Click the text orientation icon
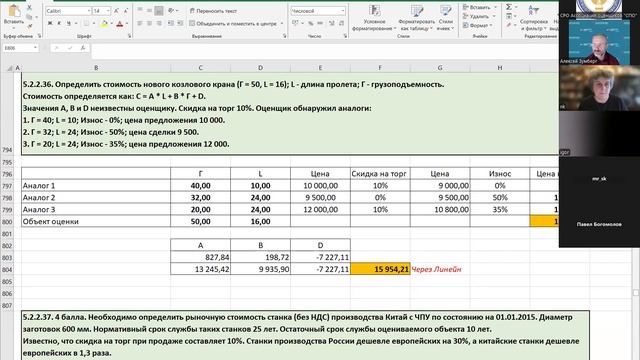This screenshot has height=360, width=640. click(x=171, y=11)
